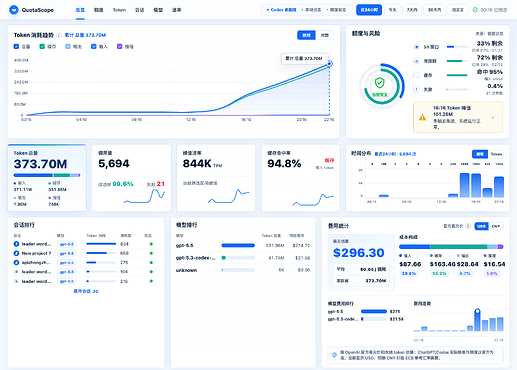This screenshot has width=517, height=370.
Task: Select the inactive white mode button in Token trend card
Action: click(325, 35)
